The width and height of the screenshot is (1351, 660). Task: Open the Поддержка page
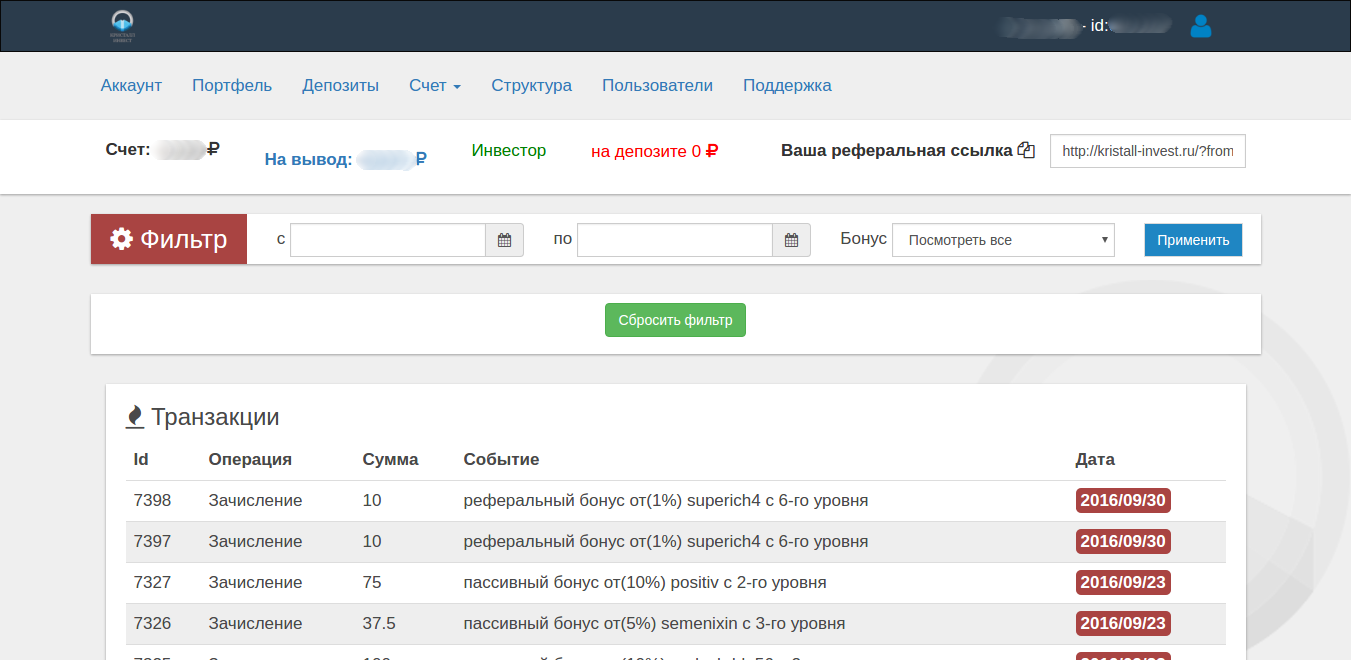tap(787, 86)
